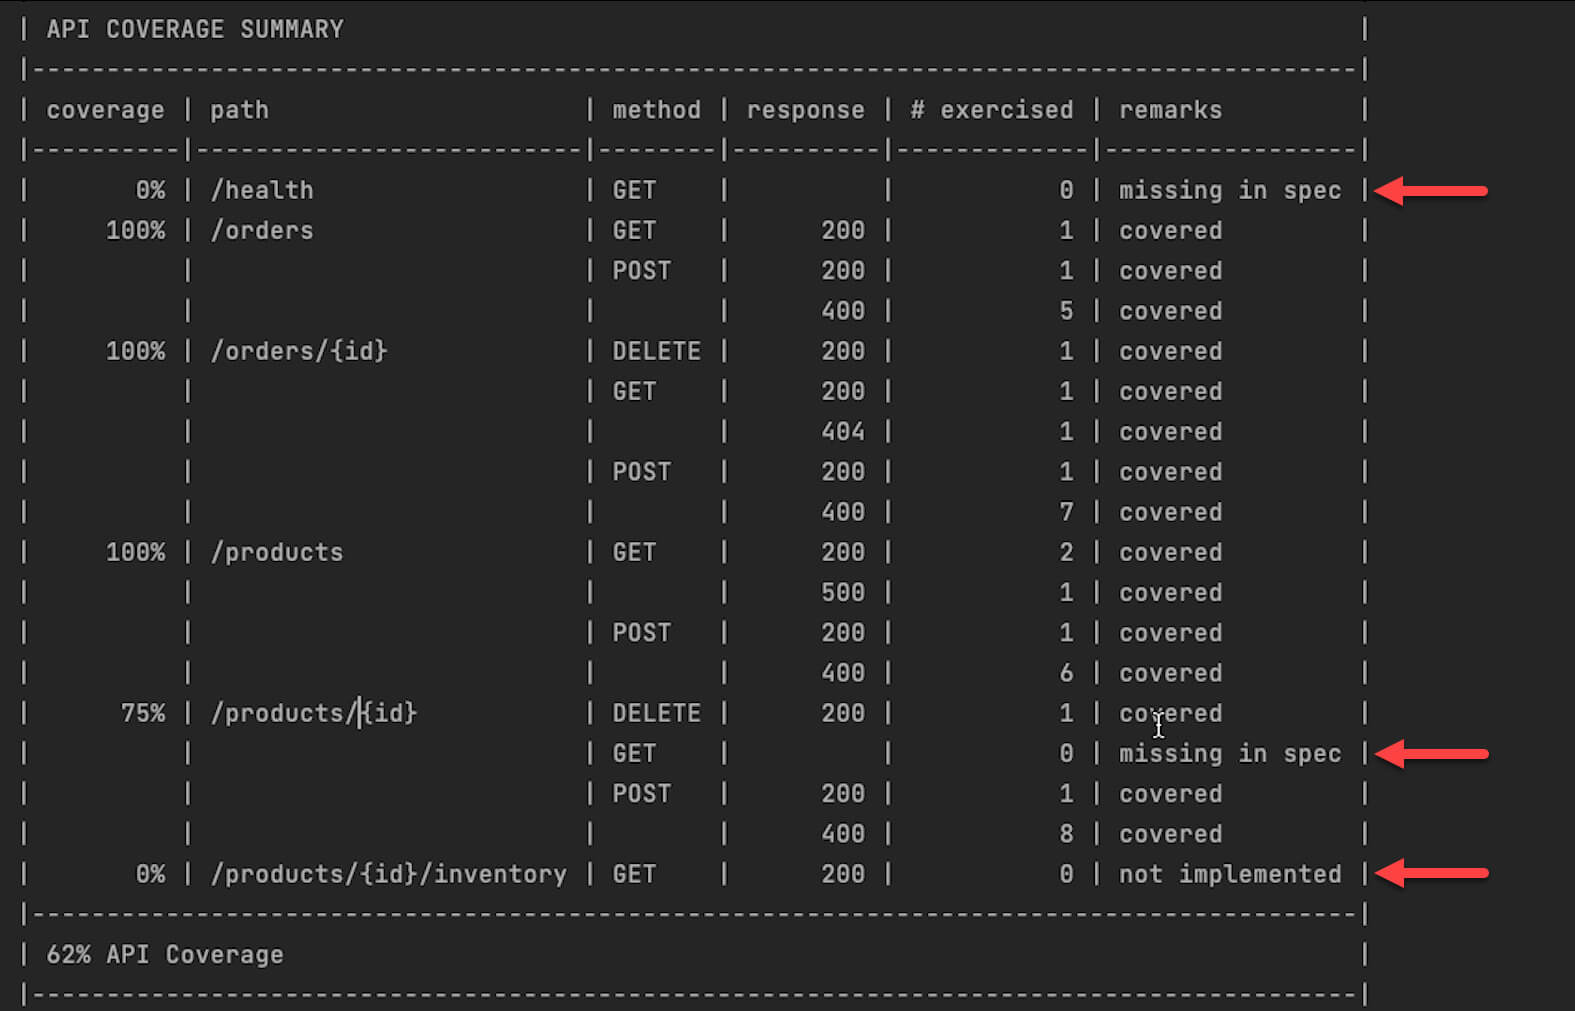This screenshot has height=1011, width=1575.
Task: Click the /health path entry
Action: coord(262,190)
